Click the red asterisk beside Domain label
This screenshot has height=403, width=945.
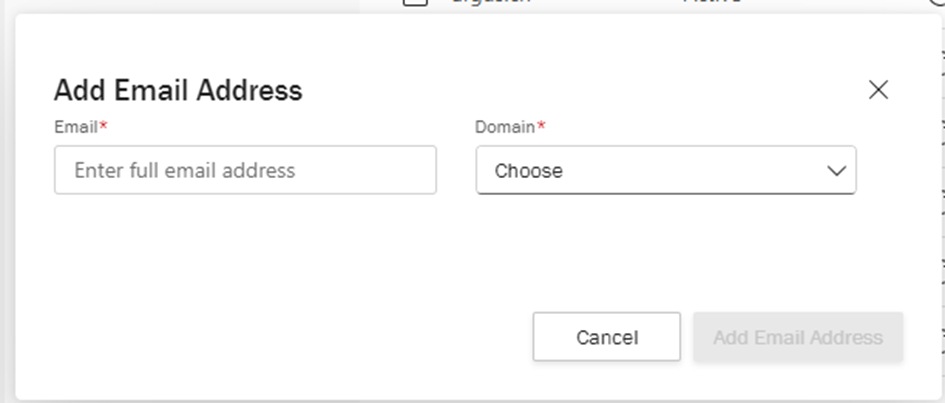542,127
